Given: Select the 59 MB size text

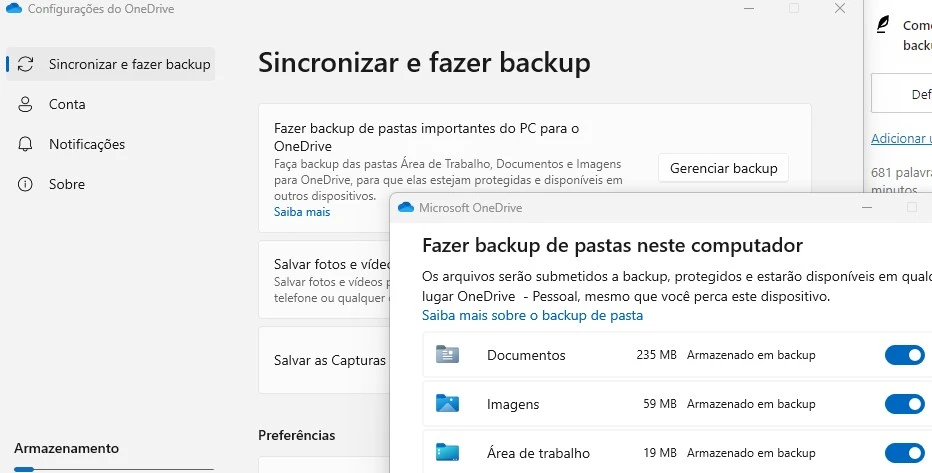Looking at the screenshot, I should coord(660,404).
